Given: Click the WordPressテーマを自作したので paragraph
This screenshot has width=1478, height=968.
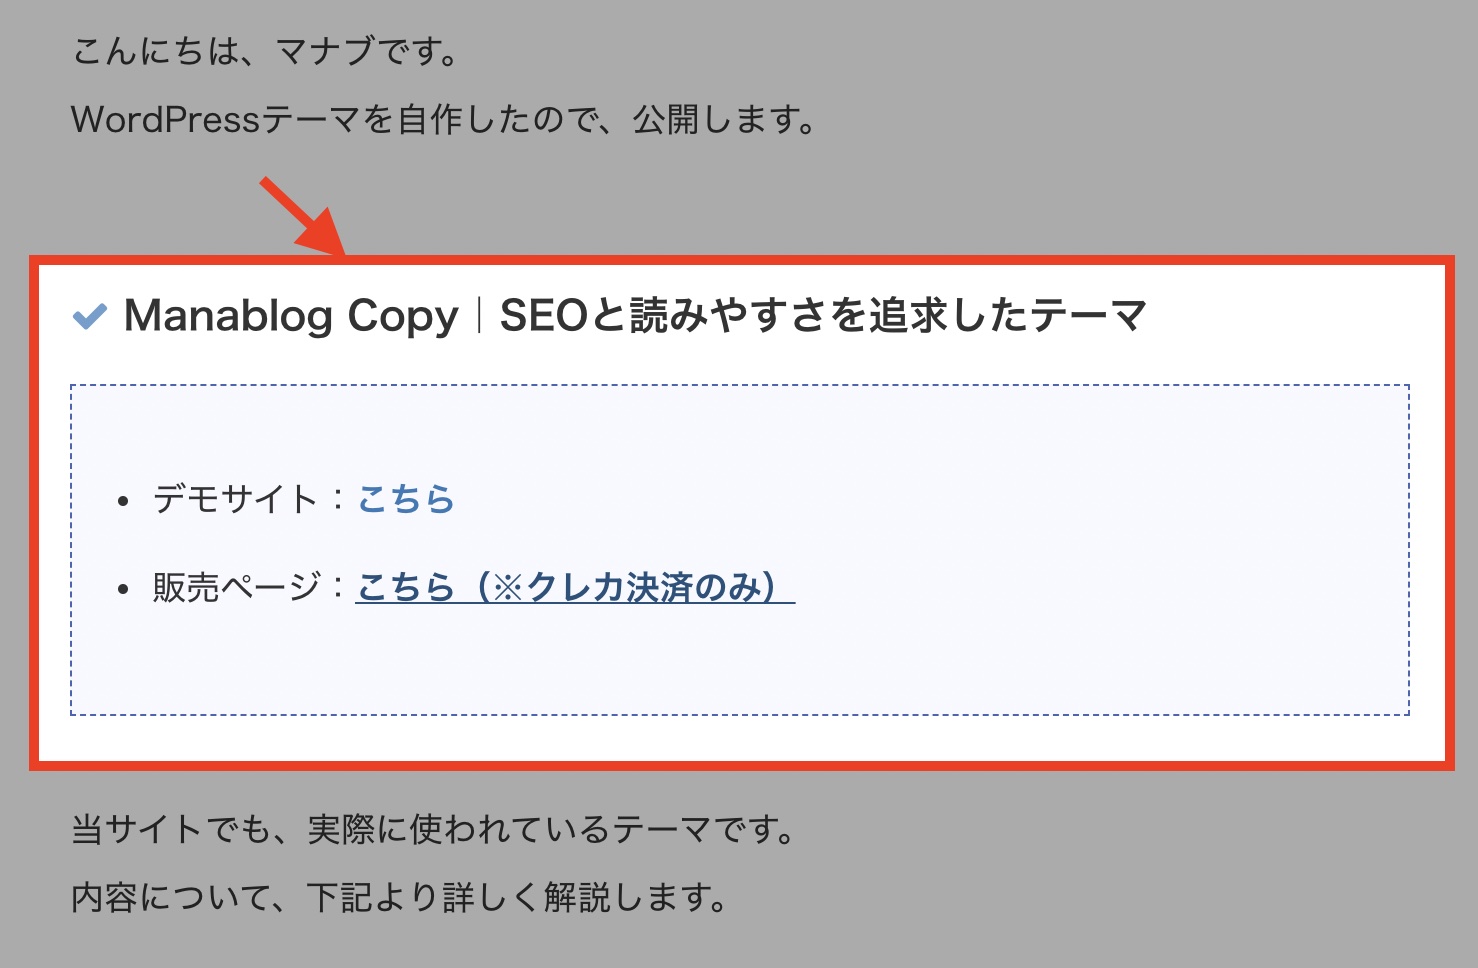Looking at the screenshot, I should (445, 120).
